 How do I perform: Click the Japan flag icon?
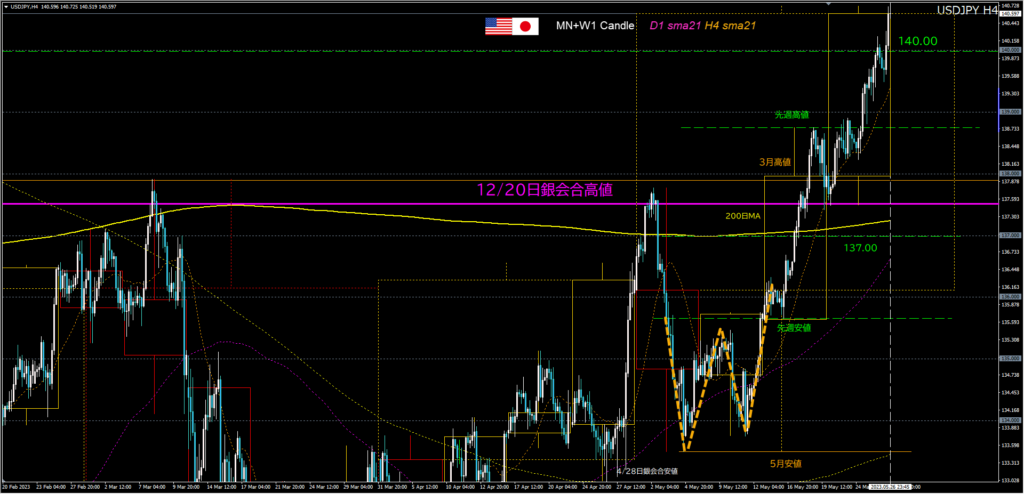(526, 26)
